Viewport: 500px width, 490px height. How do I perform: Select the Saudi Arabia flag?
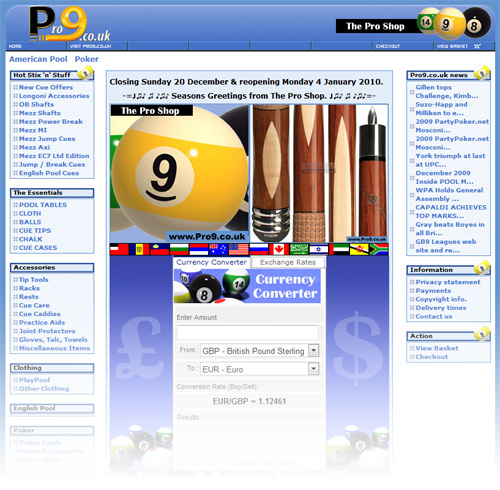tap(299, 249)
